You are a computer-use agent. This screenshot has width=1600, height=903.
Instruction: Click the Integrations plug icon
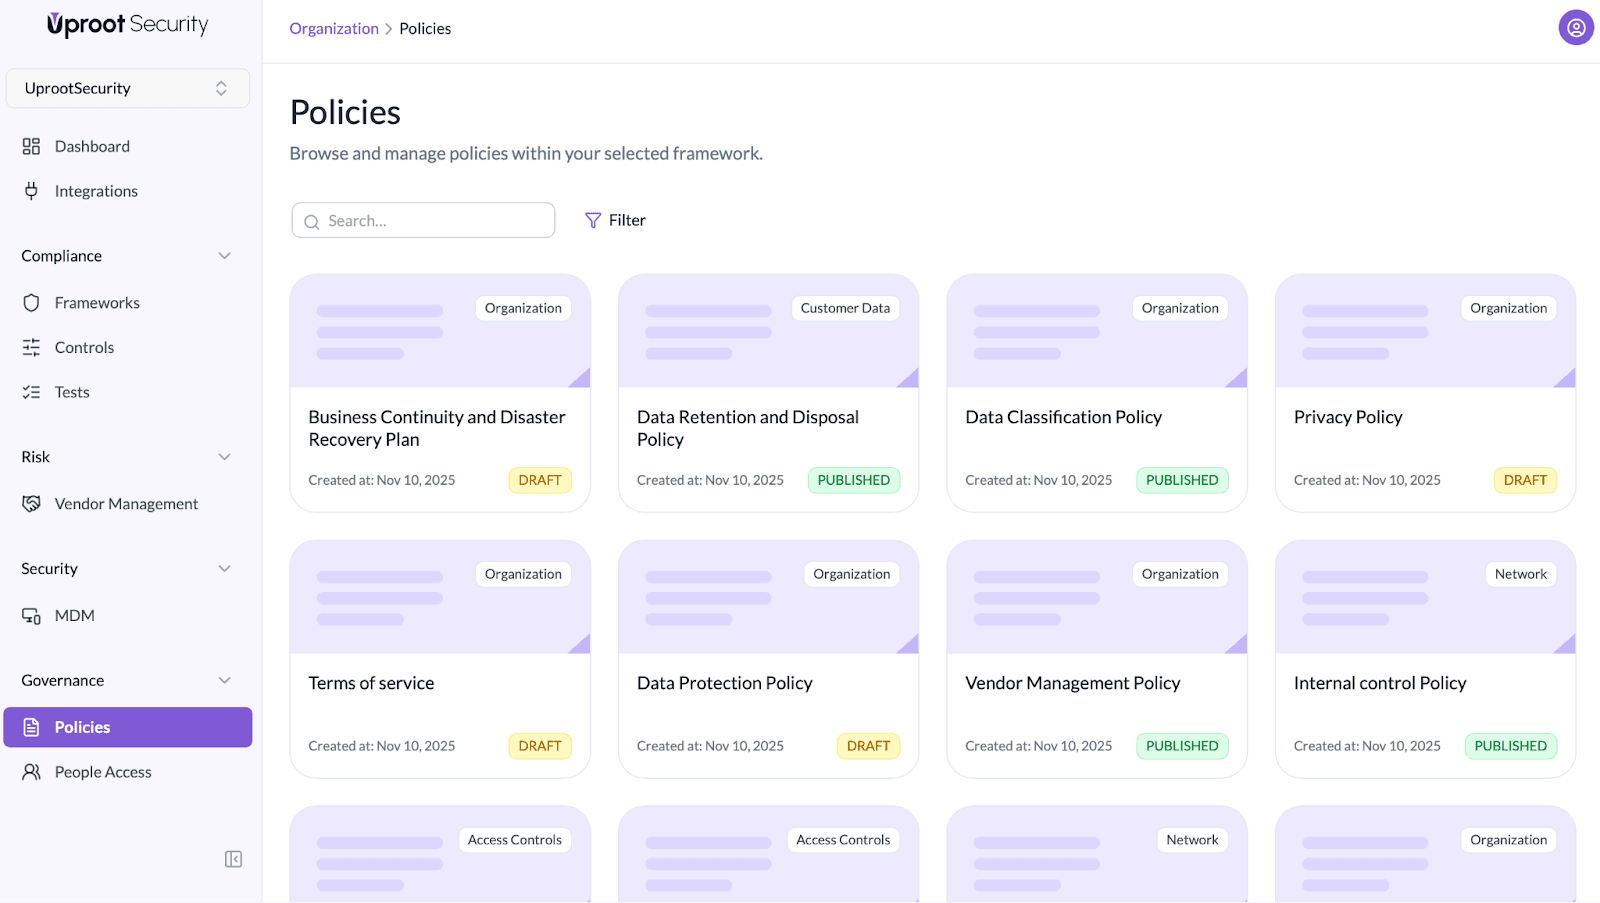(31, 191)
